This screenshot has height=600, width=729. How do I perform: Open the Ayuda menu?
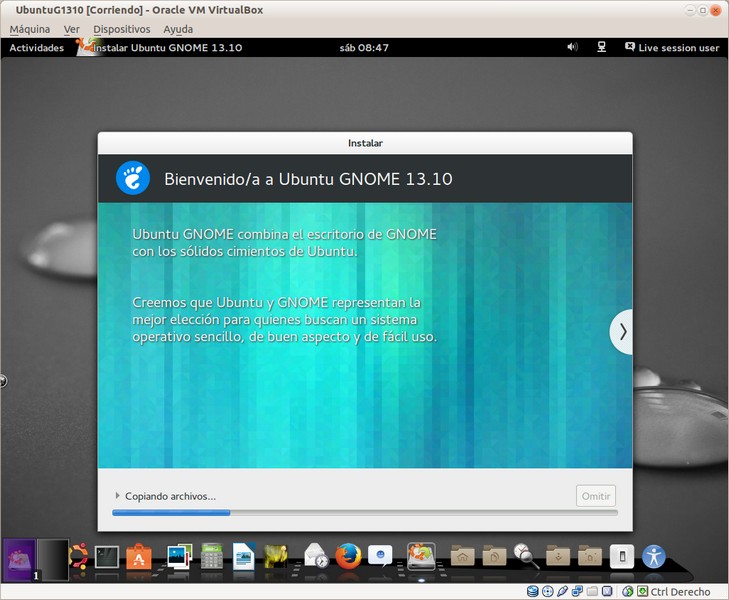(178, 29)
